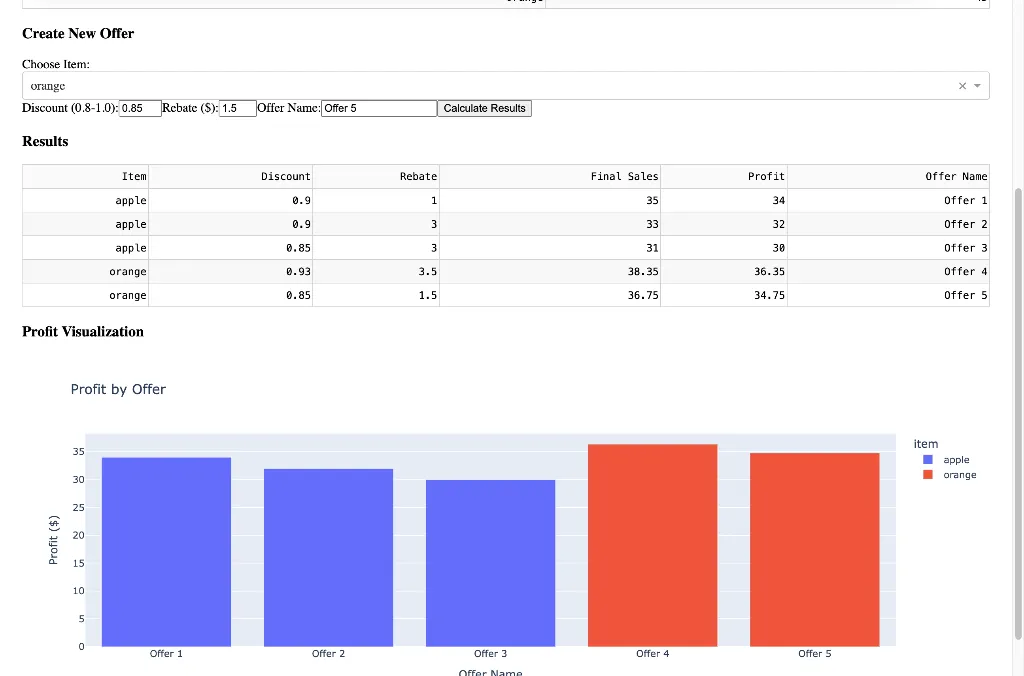This screenshot has height=676, width=1024.
Task: Click the blue Offer 1 bar
Action: tap(166, 551)
